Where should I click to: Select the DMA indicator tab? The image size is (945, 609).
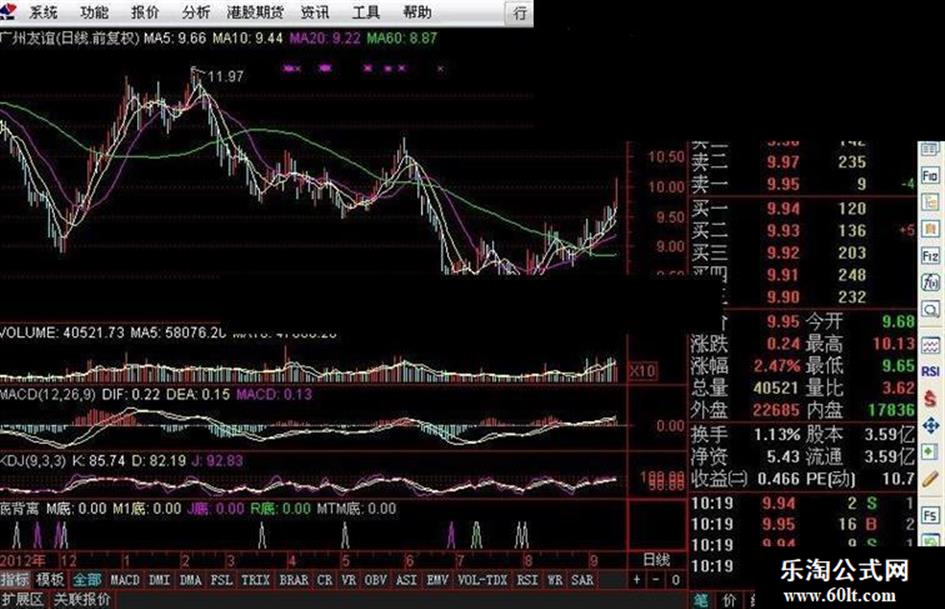(x=190, y=580)
